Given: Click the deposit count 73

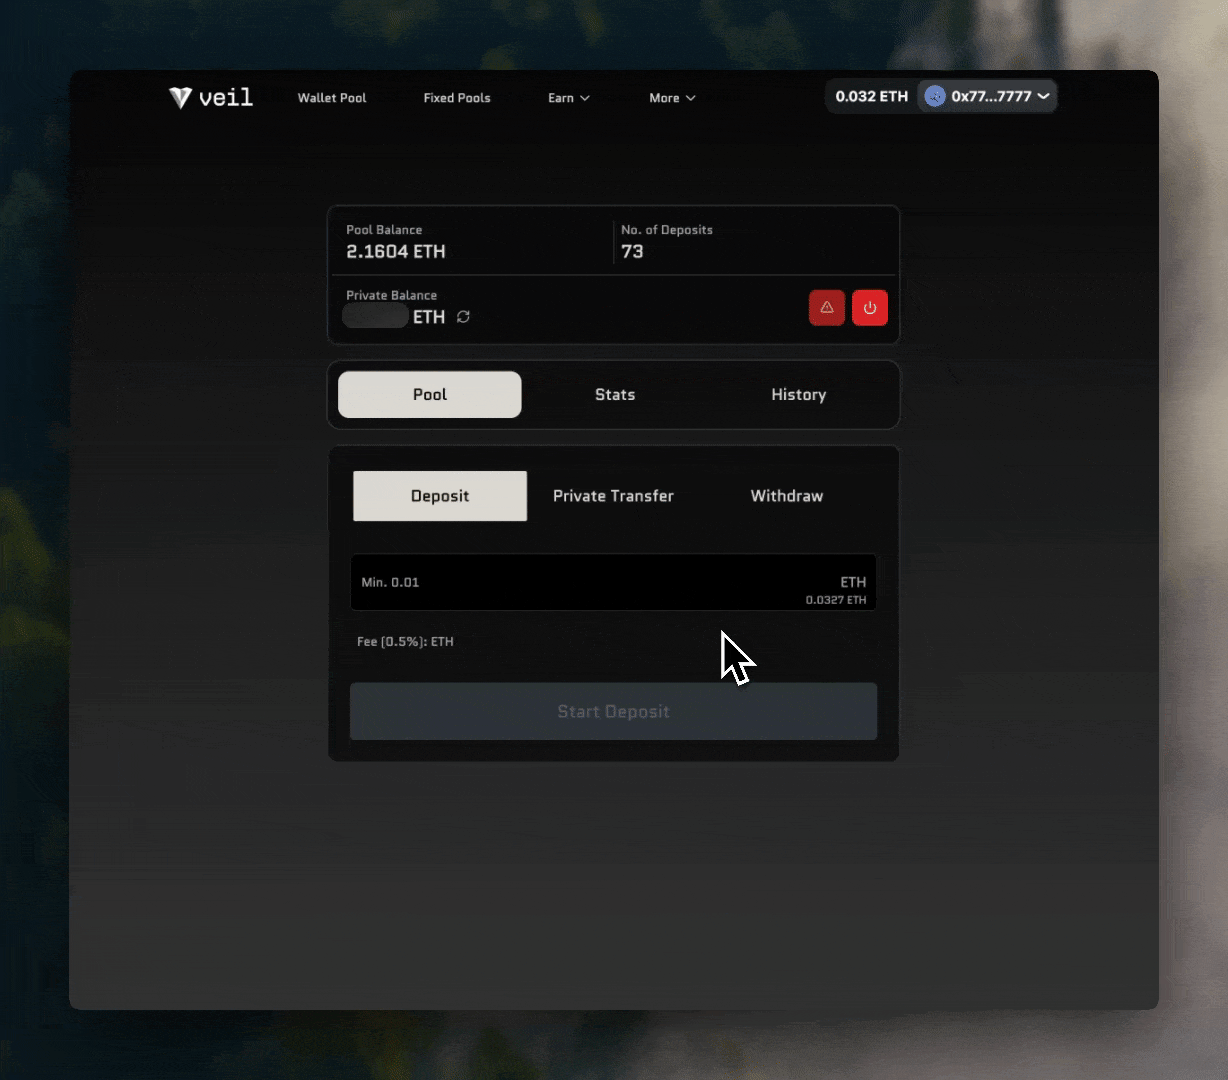Looking at the screenshot, I should (632, 252).
